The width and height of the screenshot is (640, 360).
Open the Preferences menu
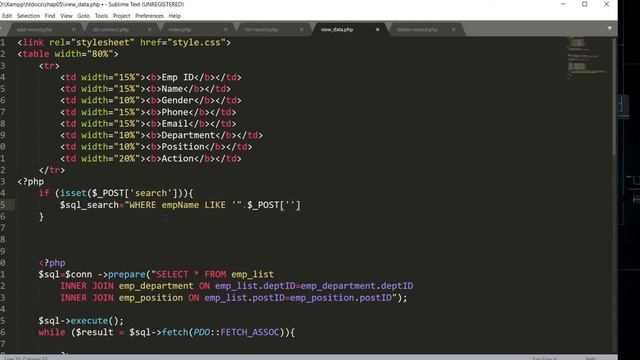tap(149, 16)
